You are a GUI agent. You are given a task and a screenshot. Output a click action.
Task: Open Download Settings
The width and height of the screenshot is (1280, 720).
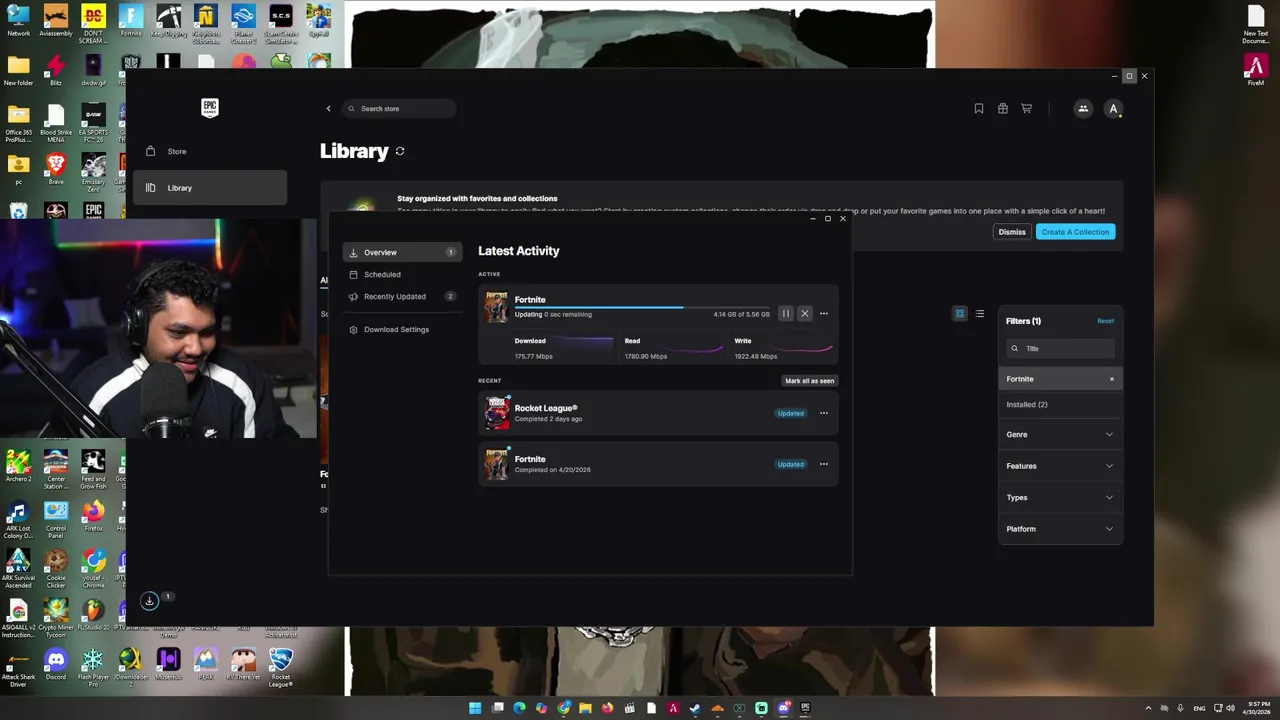(x=402, y=329)
